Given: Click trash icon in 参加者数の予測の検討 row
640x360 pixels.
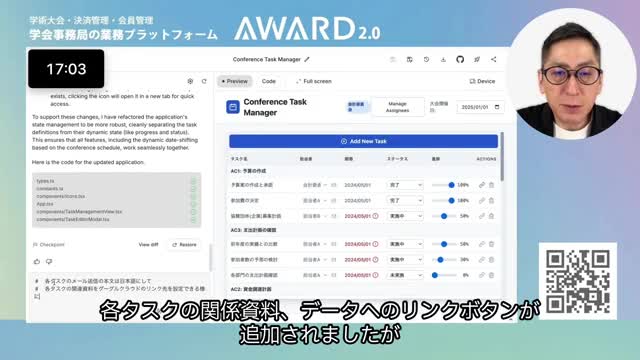Looking at the screenshot, I should (x=491, y=260).
